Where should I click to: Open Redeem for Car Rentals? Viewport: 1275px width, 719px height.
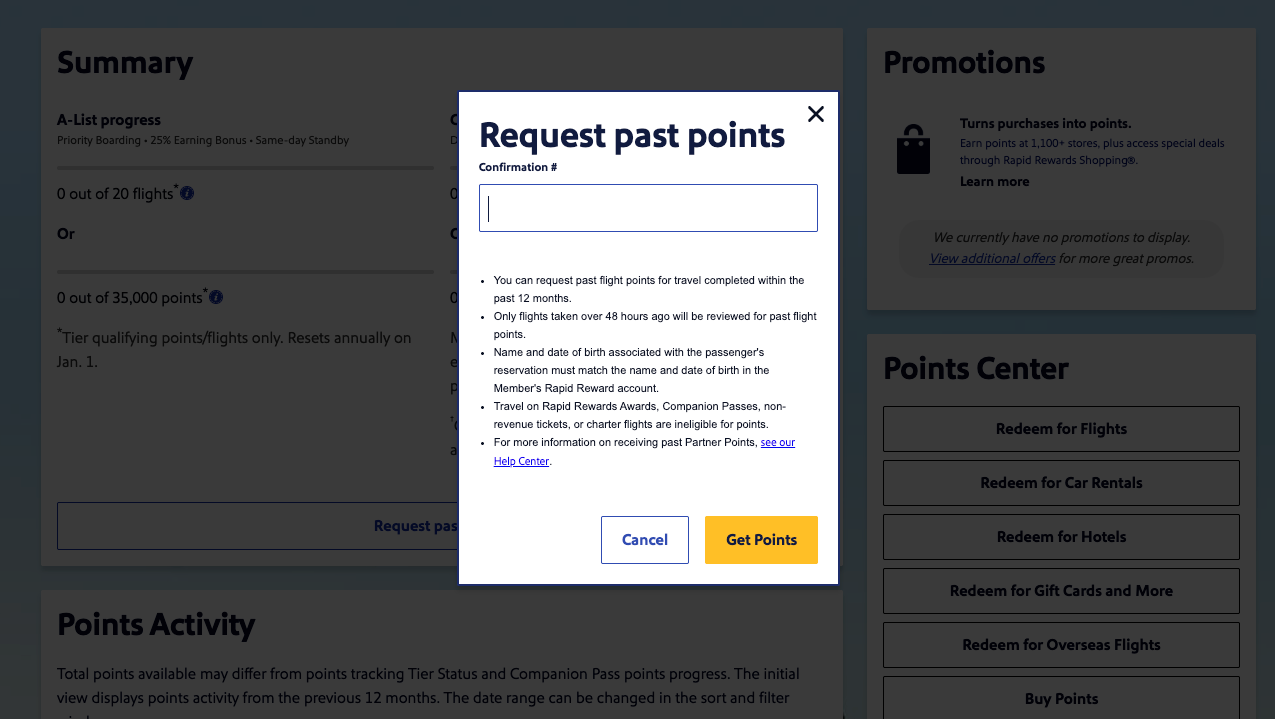1061,482
